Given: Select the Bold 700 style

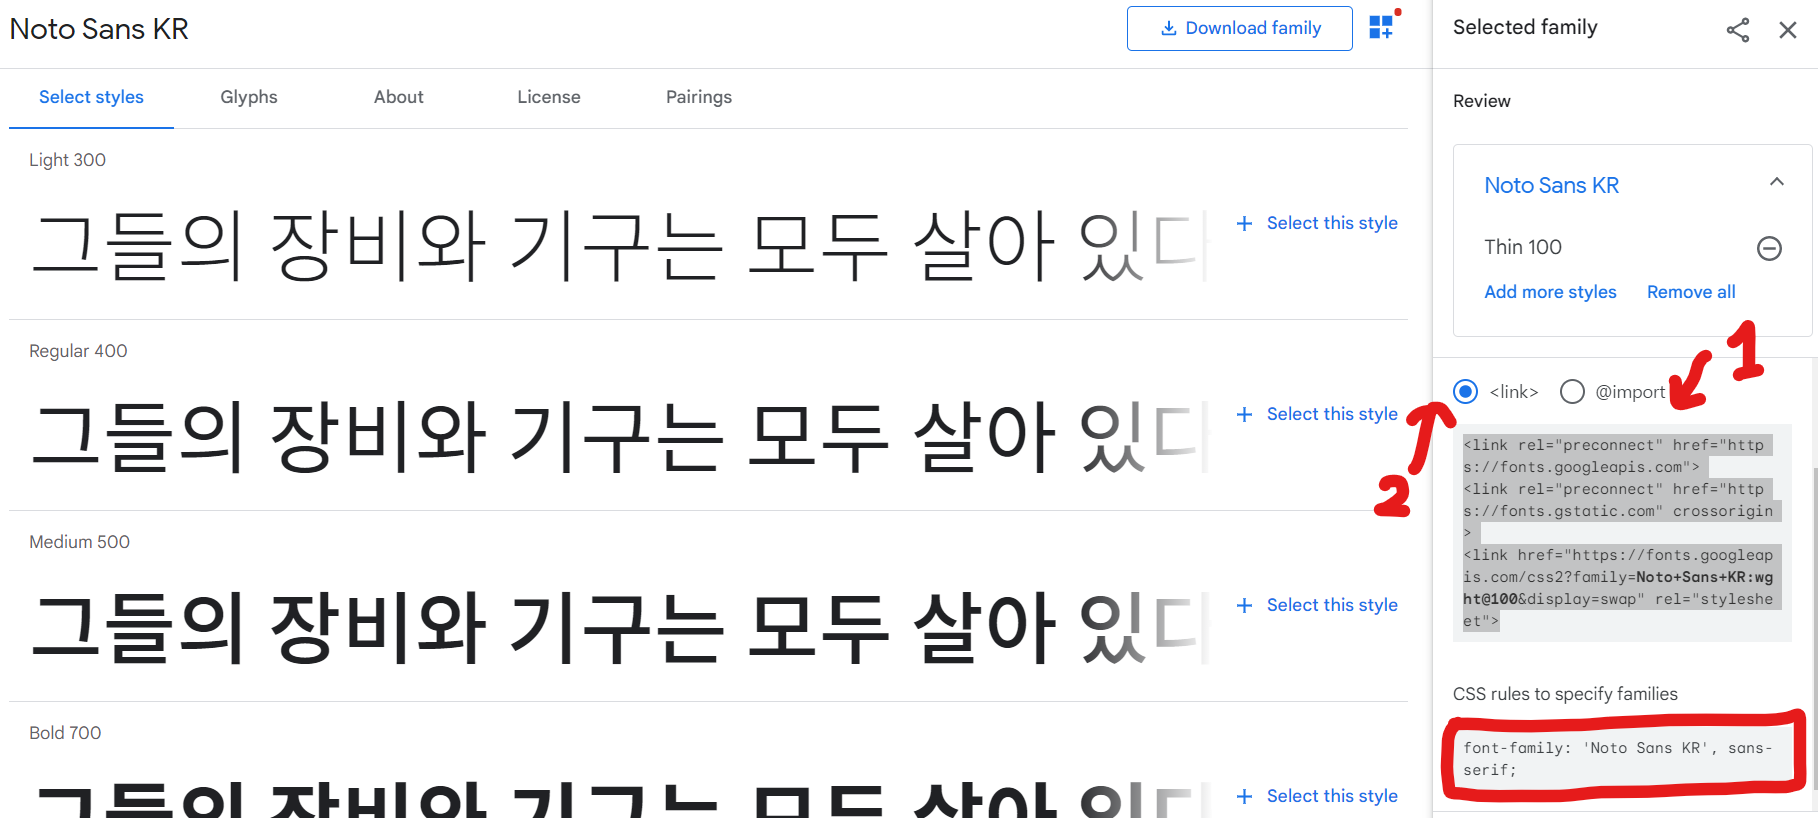Looking at the screenshot, I should coord(1317,796).
